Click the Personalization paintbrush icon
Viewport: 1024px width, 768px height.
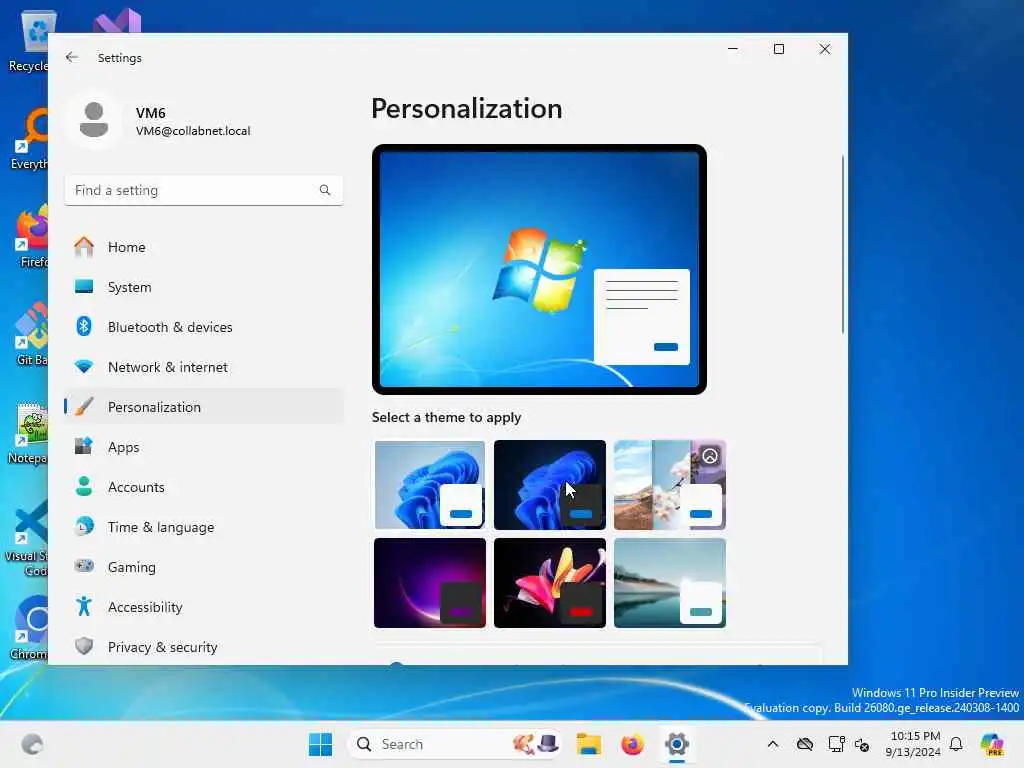coord(84,406)
